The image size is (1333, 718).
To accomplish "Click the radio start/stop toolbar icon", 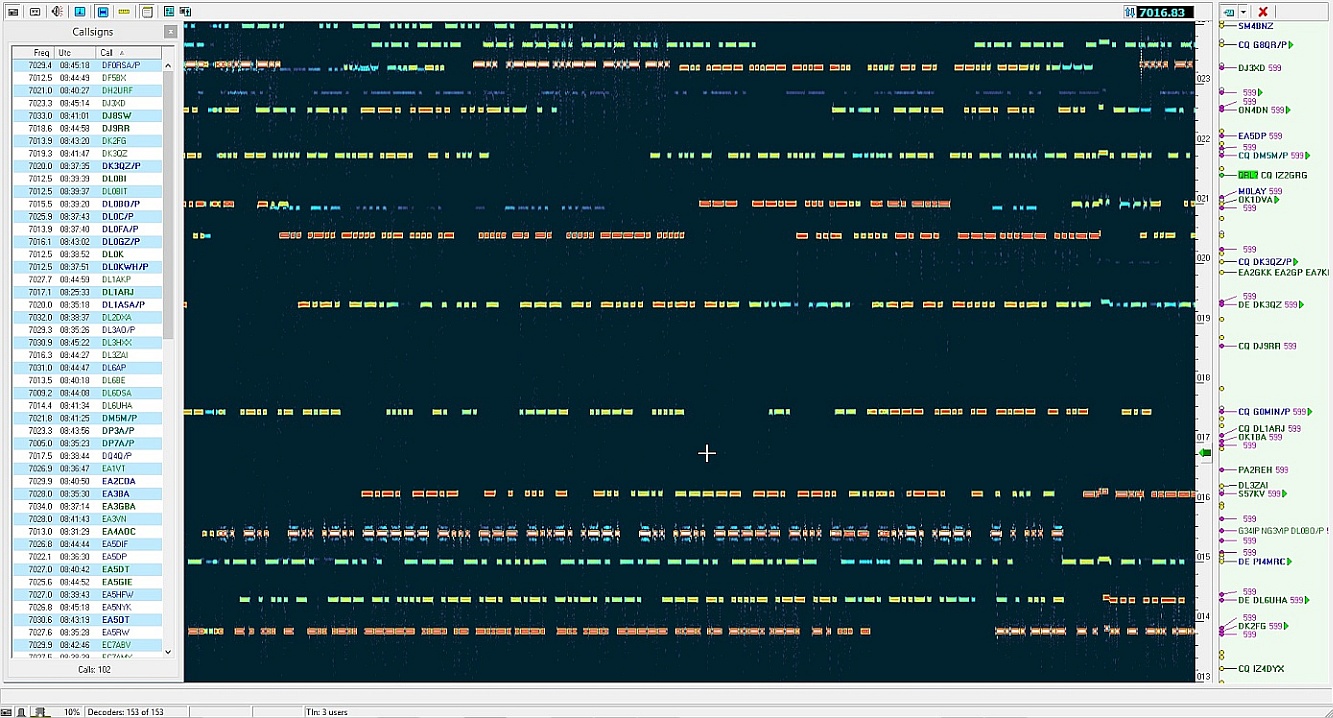I will 13,12.
